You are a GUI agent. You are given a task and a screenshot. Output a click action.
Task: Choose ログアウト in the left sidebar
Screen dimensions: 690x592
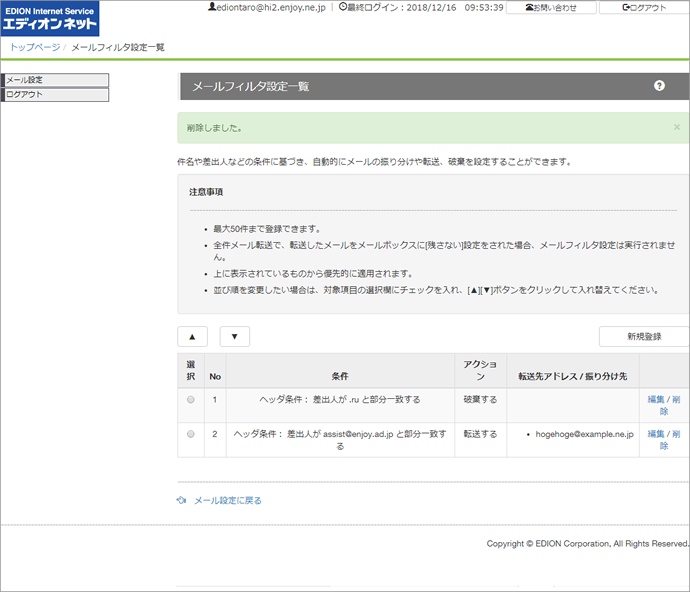(55, 94)
